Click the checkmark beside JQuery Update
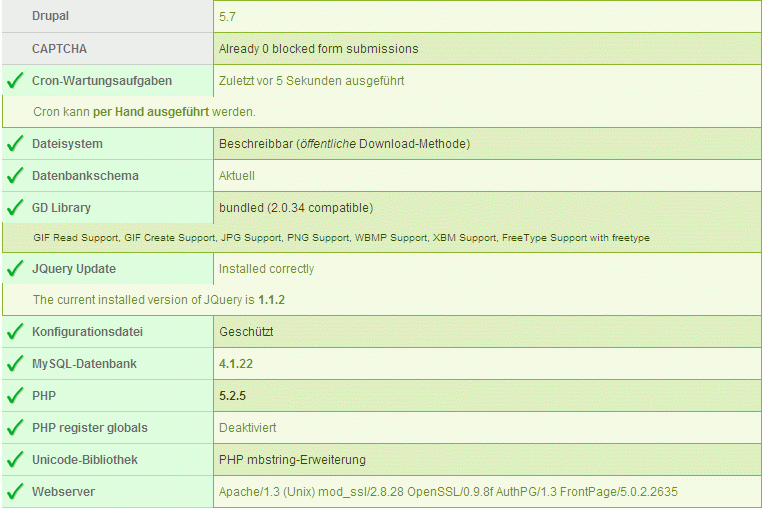 [x=16, y=268]
